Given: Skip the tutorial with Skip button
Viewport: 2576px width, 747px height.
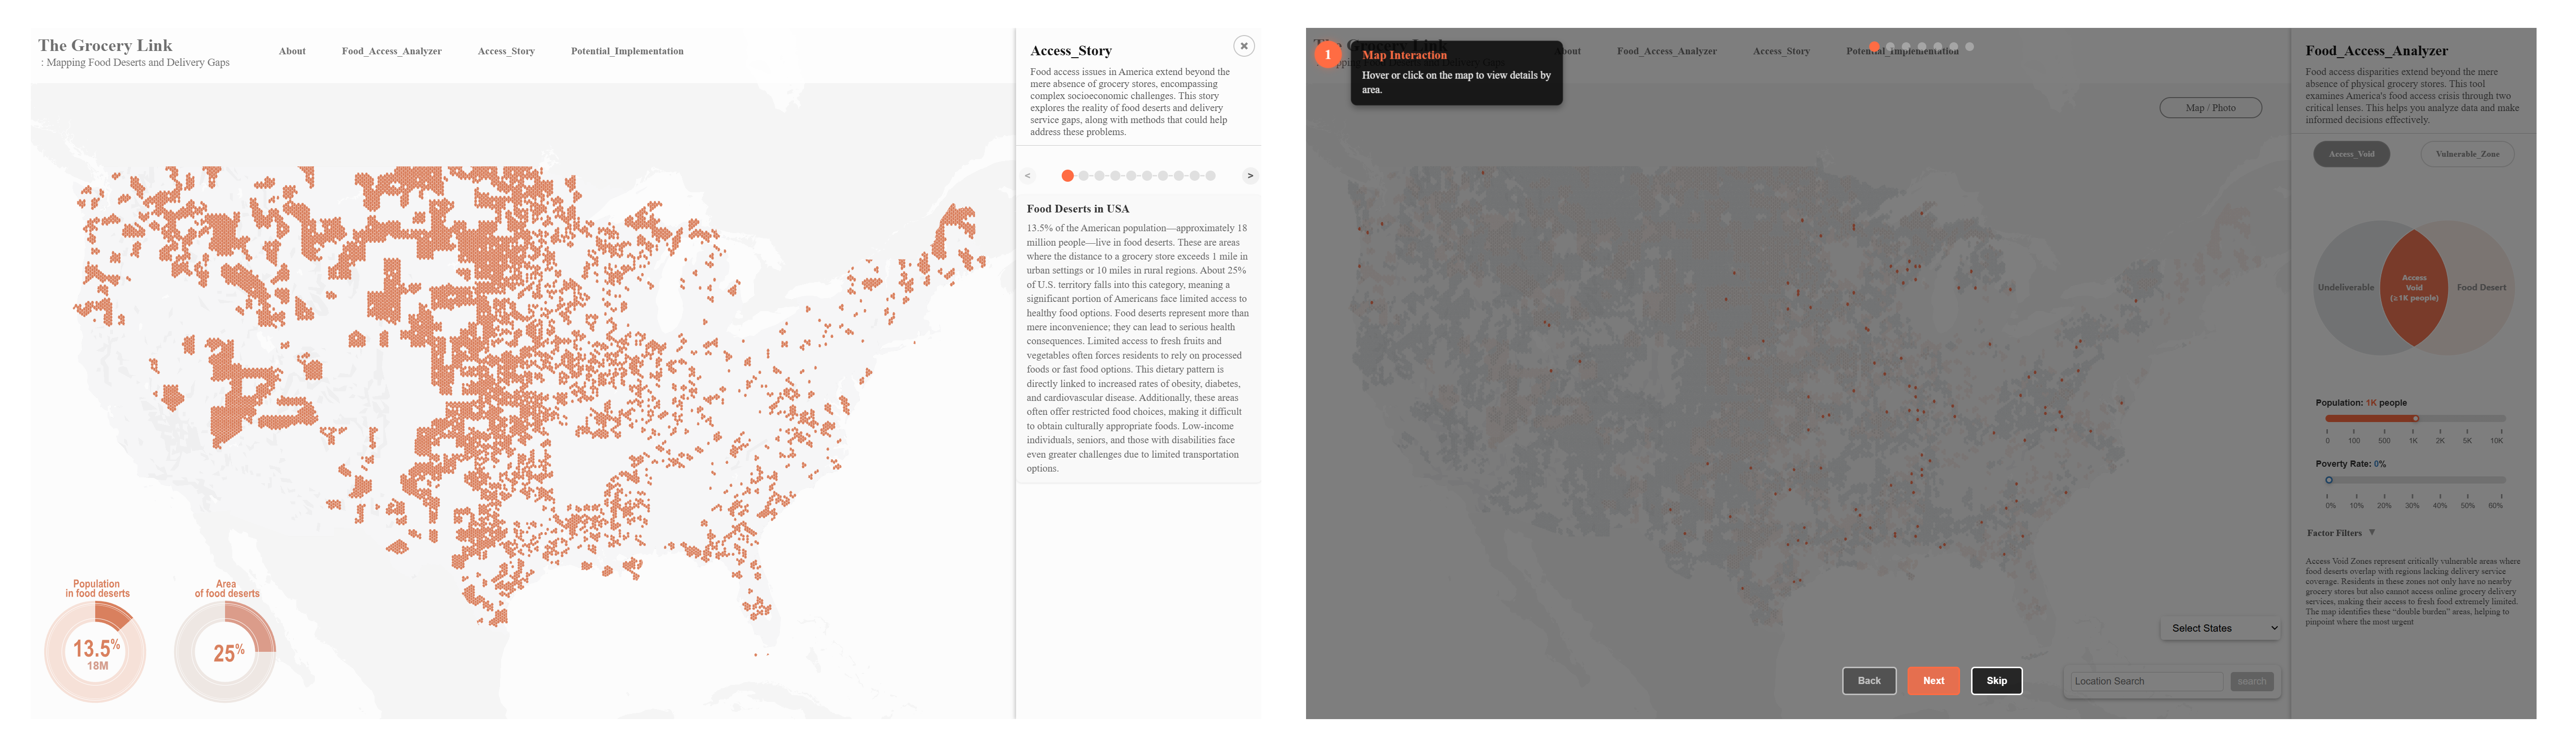Looking at the screenshot, I should click(x=1996, y=681).
